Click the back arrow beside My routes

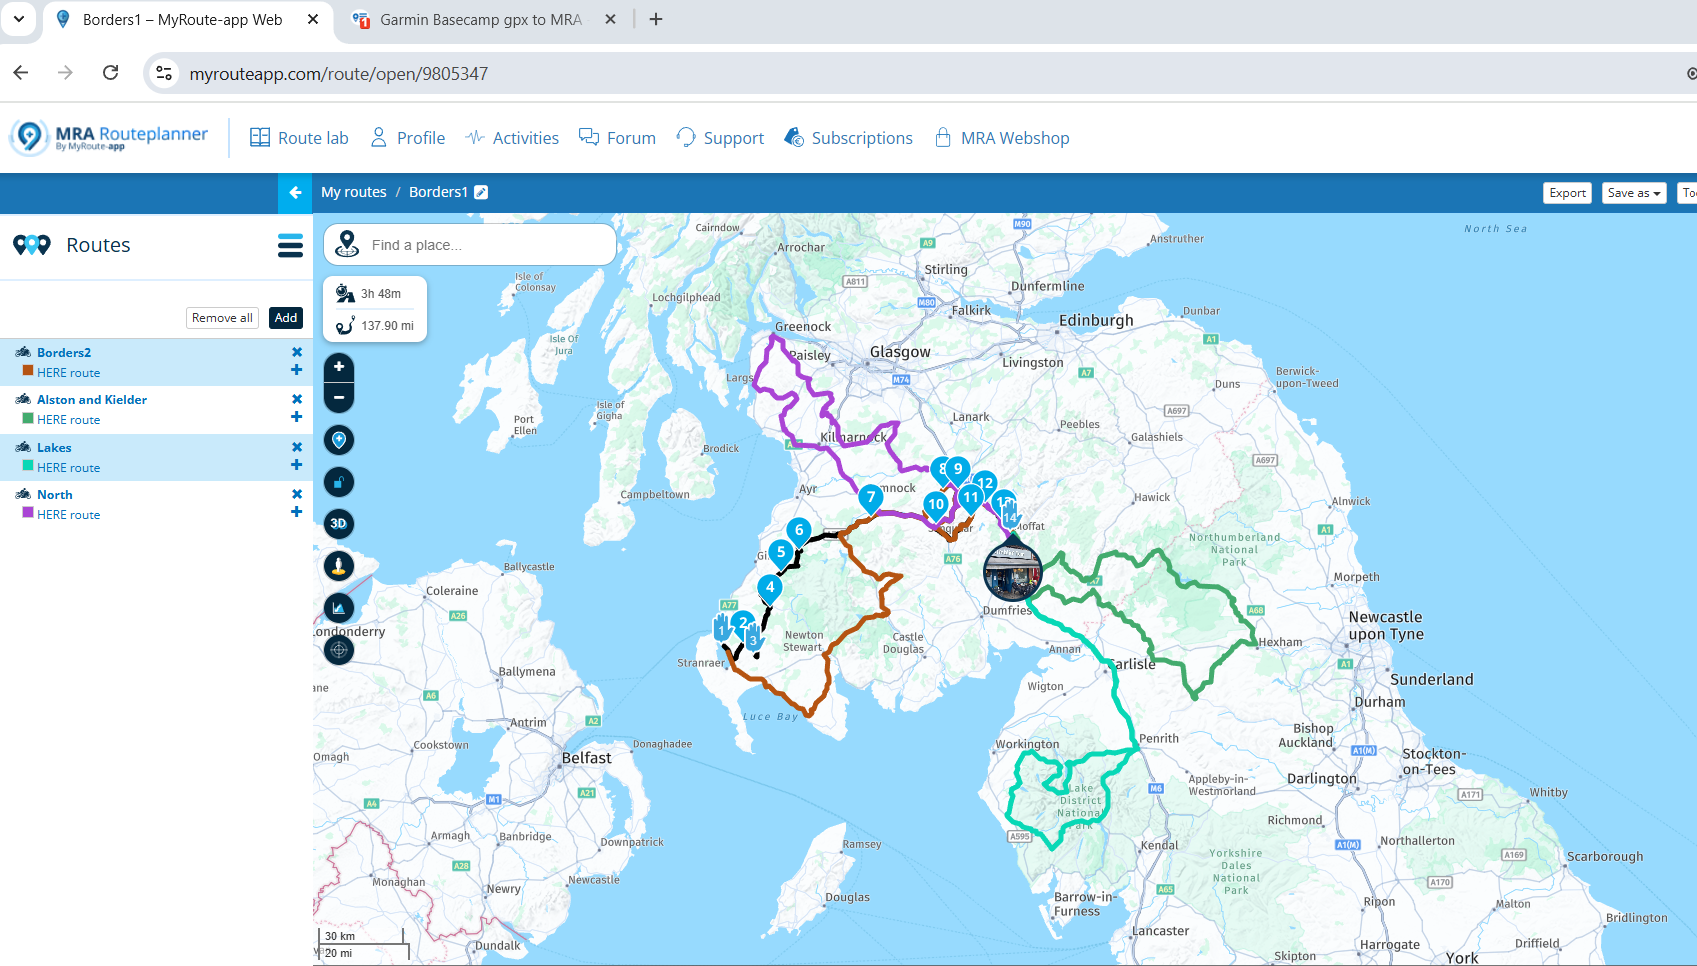point(295,192)
